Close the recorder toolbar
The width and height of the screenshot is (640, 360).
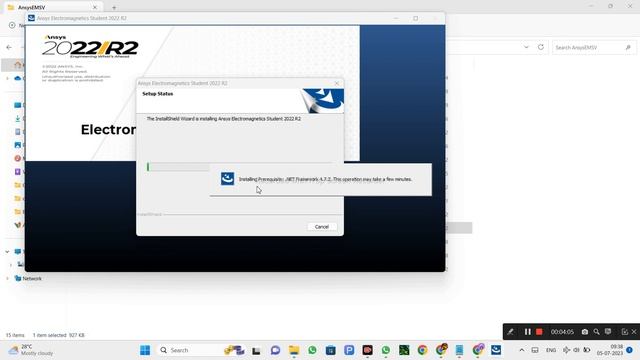click(634, 332)
